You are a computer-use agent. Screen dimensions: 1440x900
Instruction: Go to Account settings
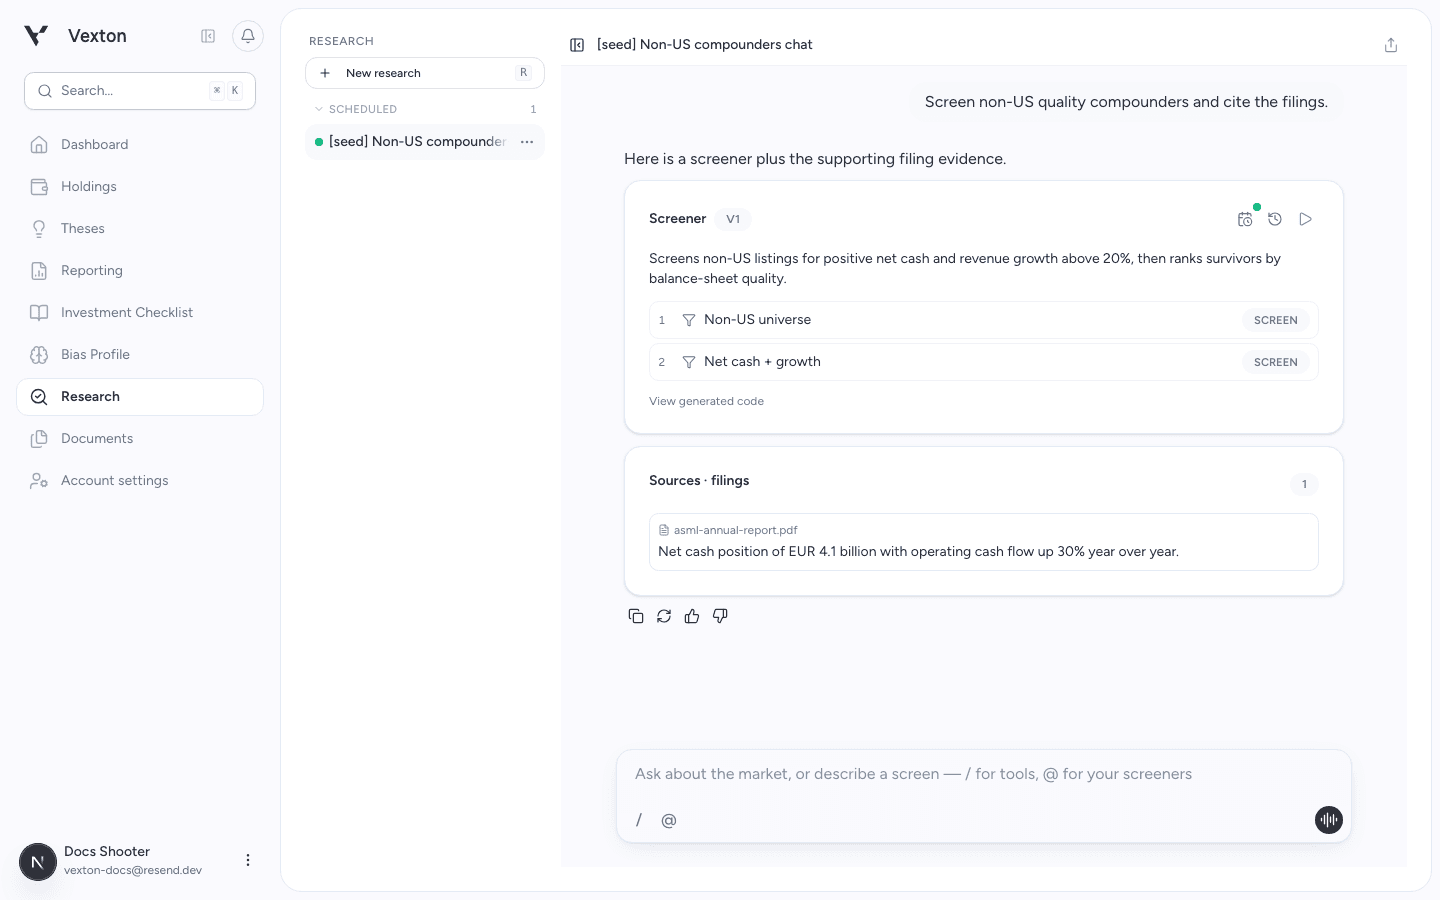click(x=140, y=481)
